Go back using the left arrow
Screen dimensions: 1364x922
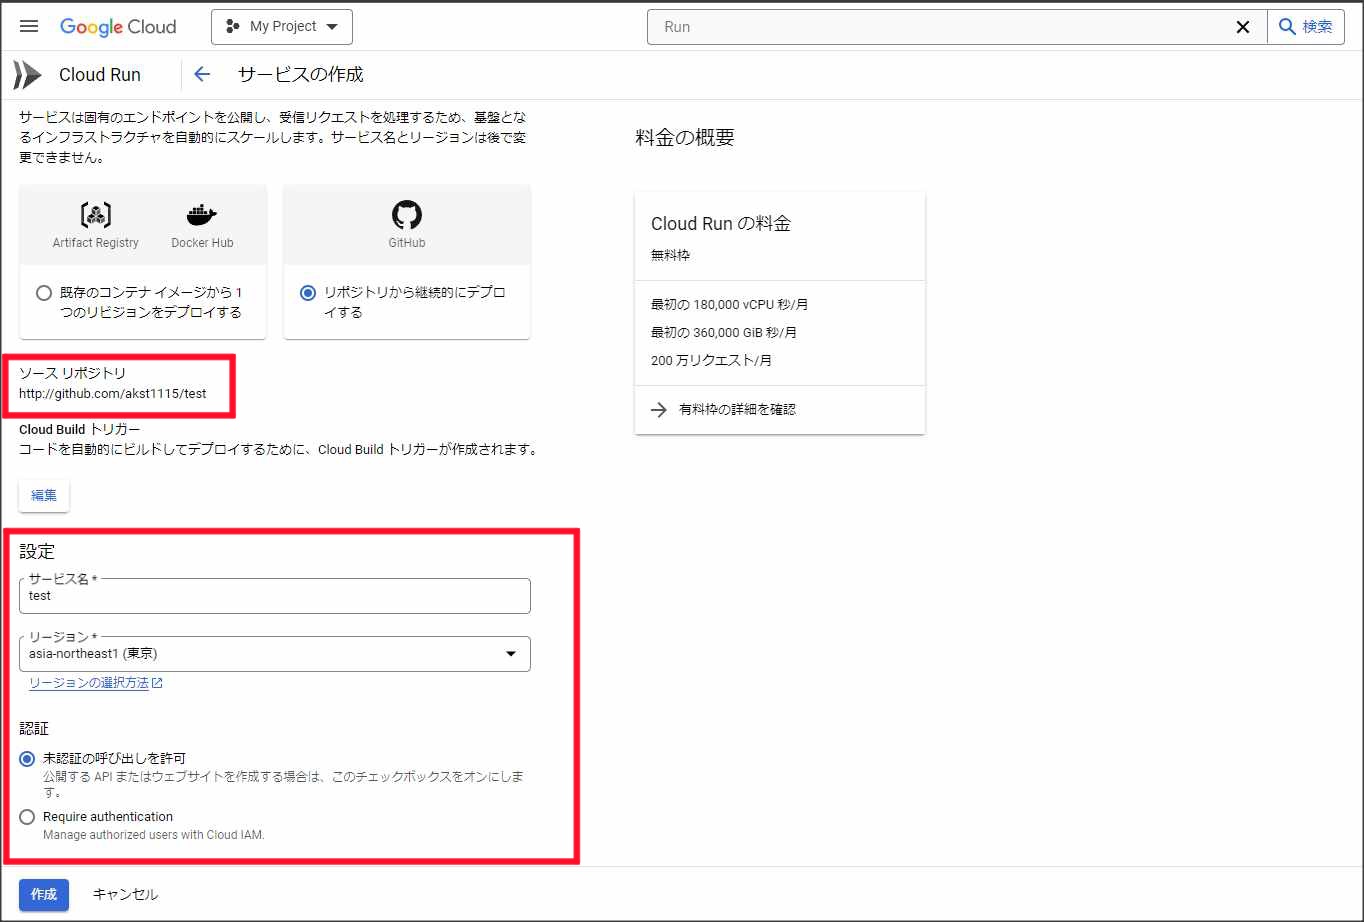(x=202, y=74)
